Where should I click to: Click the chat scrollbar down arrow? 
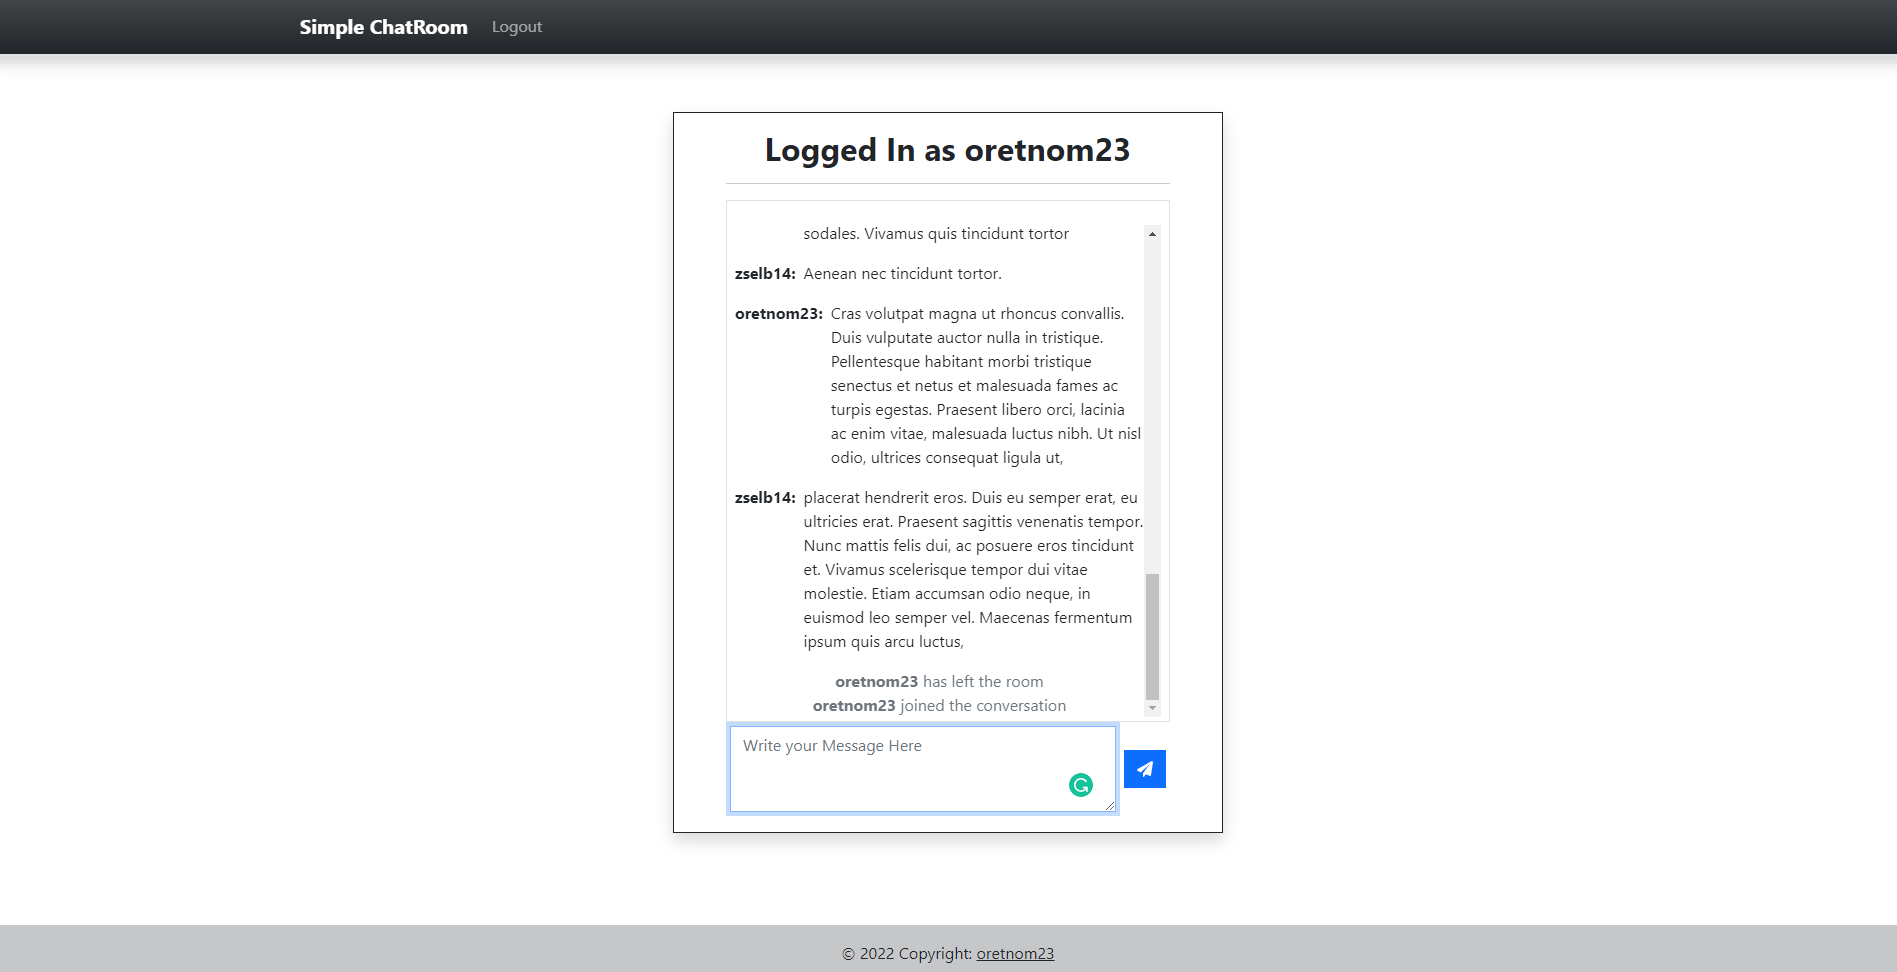click(1152, 708)
